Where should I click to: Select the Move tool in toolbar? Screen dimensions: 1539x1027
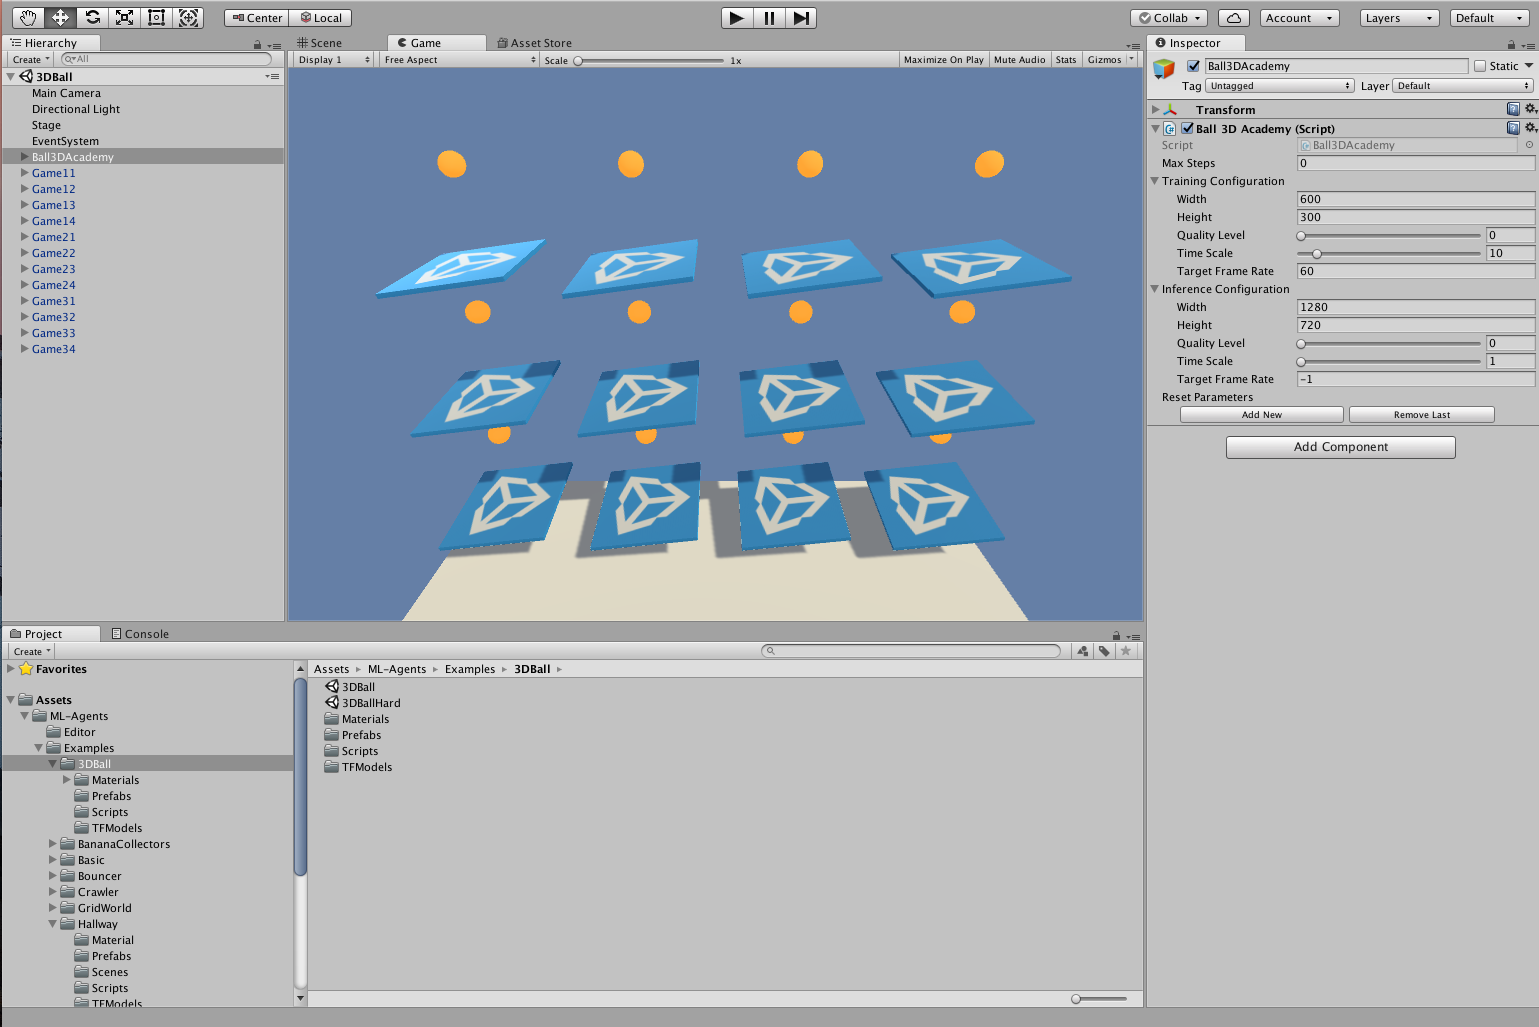[60, 17]
